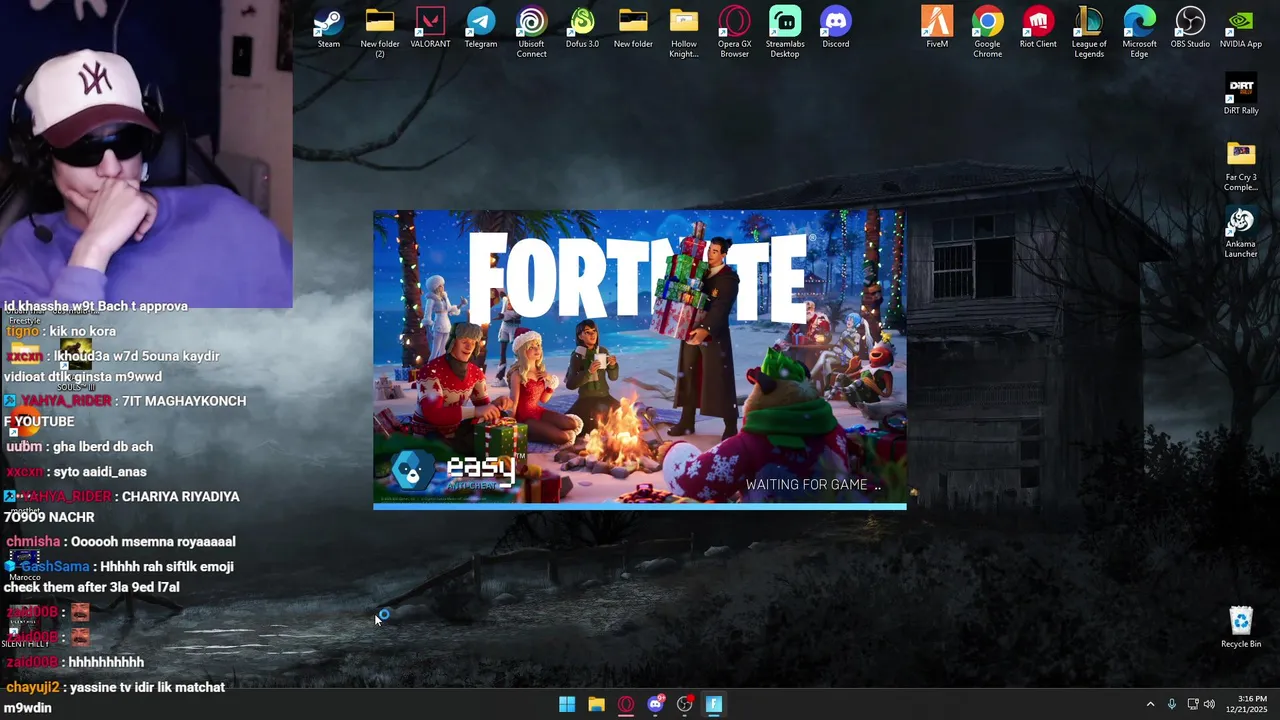Select the Fortnite taskbar icon
Viewport: 1280px width, 720px height.
(x=714, y=704)
